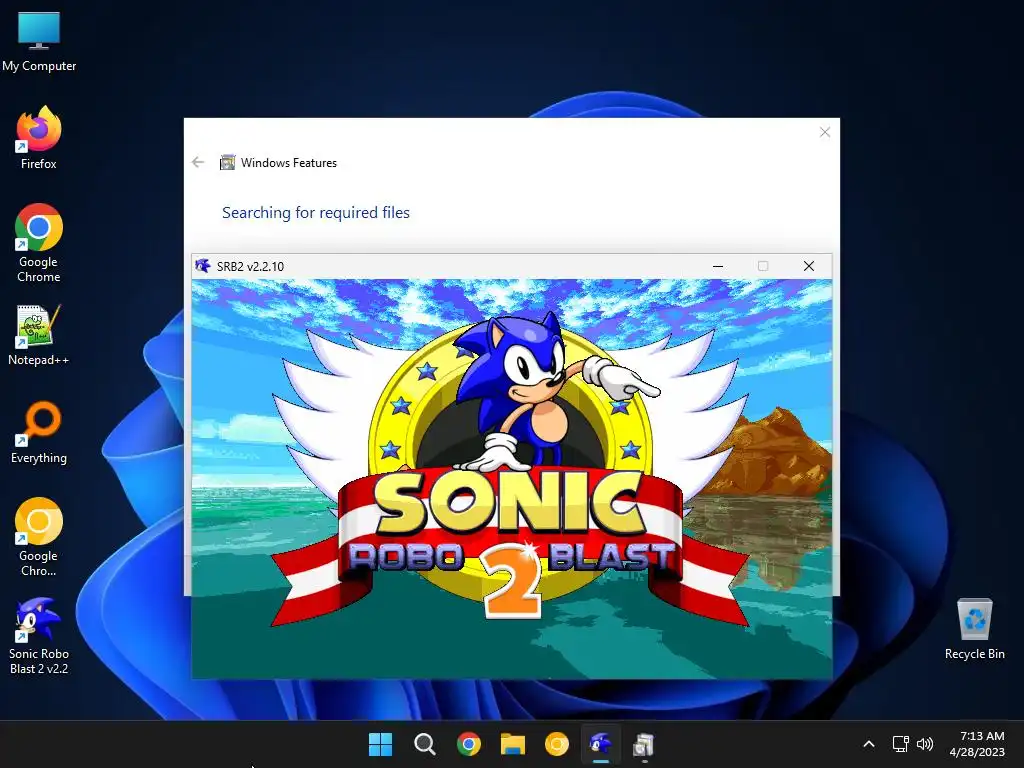The width and height of the screenshot is (1024, 768).
Task: Select the Everything search desktop icon
Action: (39, 432)
